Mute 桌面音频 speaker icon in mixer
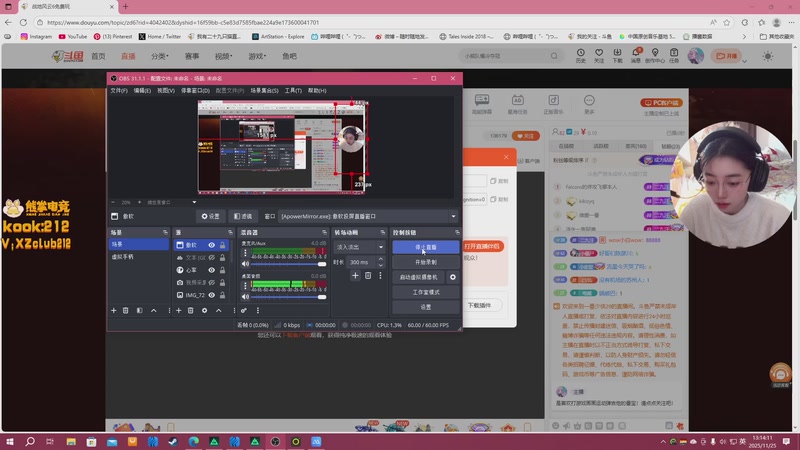800x450 pixels. [x=245, y=296]
